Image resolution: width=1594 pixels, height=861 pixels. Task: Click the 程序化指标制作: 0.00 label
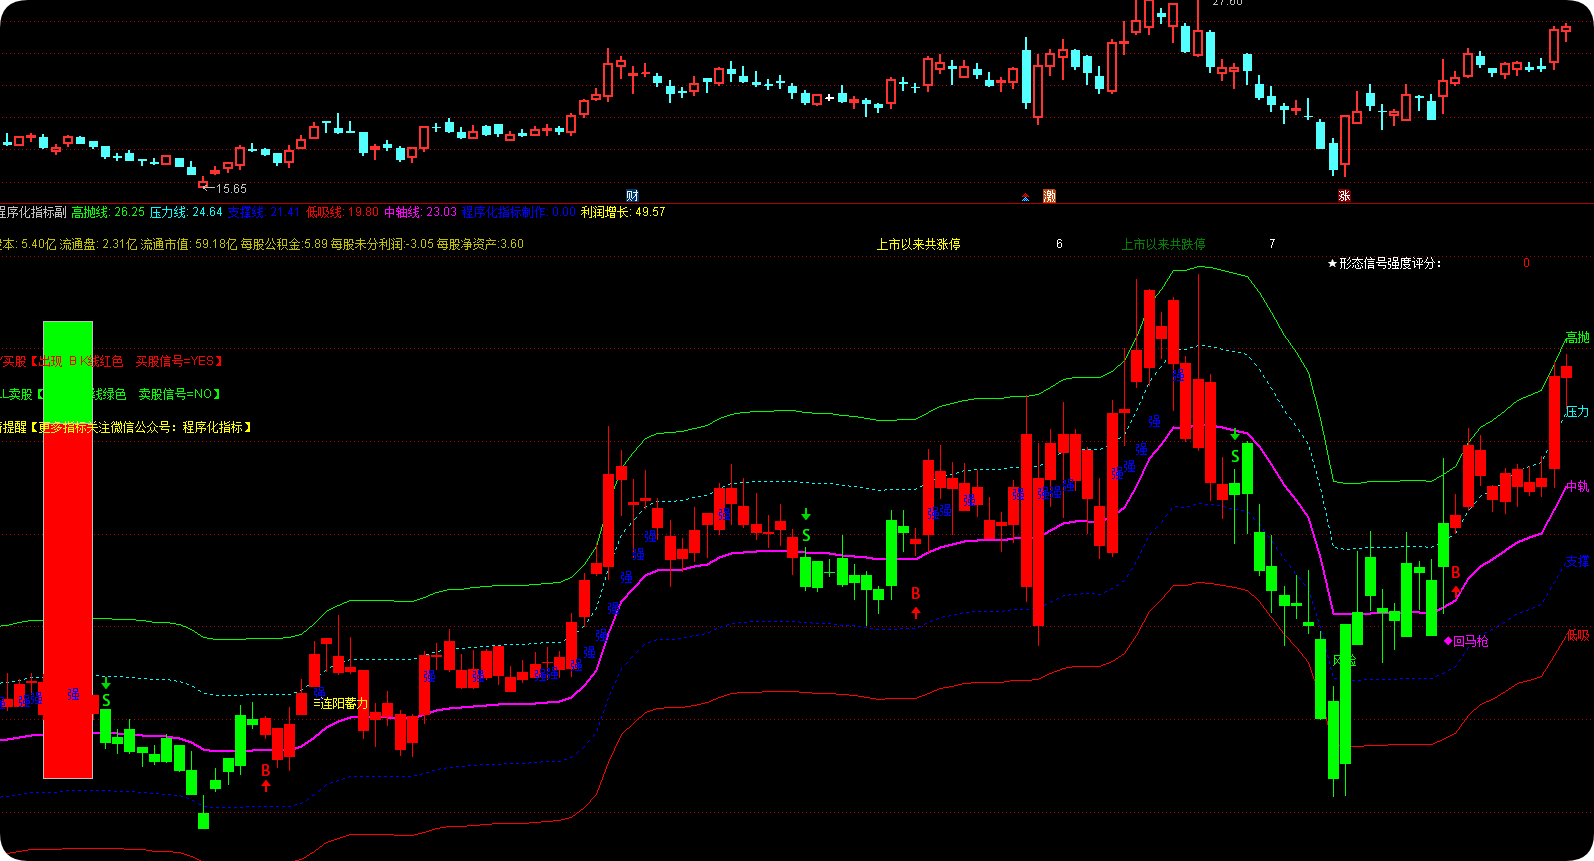(519, 212)
